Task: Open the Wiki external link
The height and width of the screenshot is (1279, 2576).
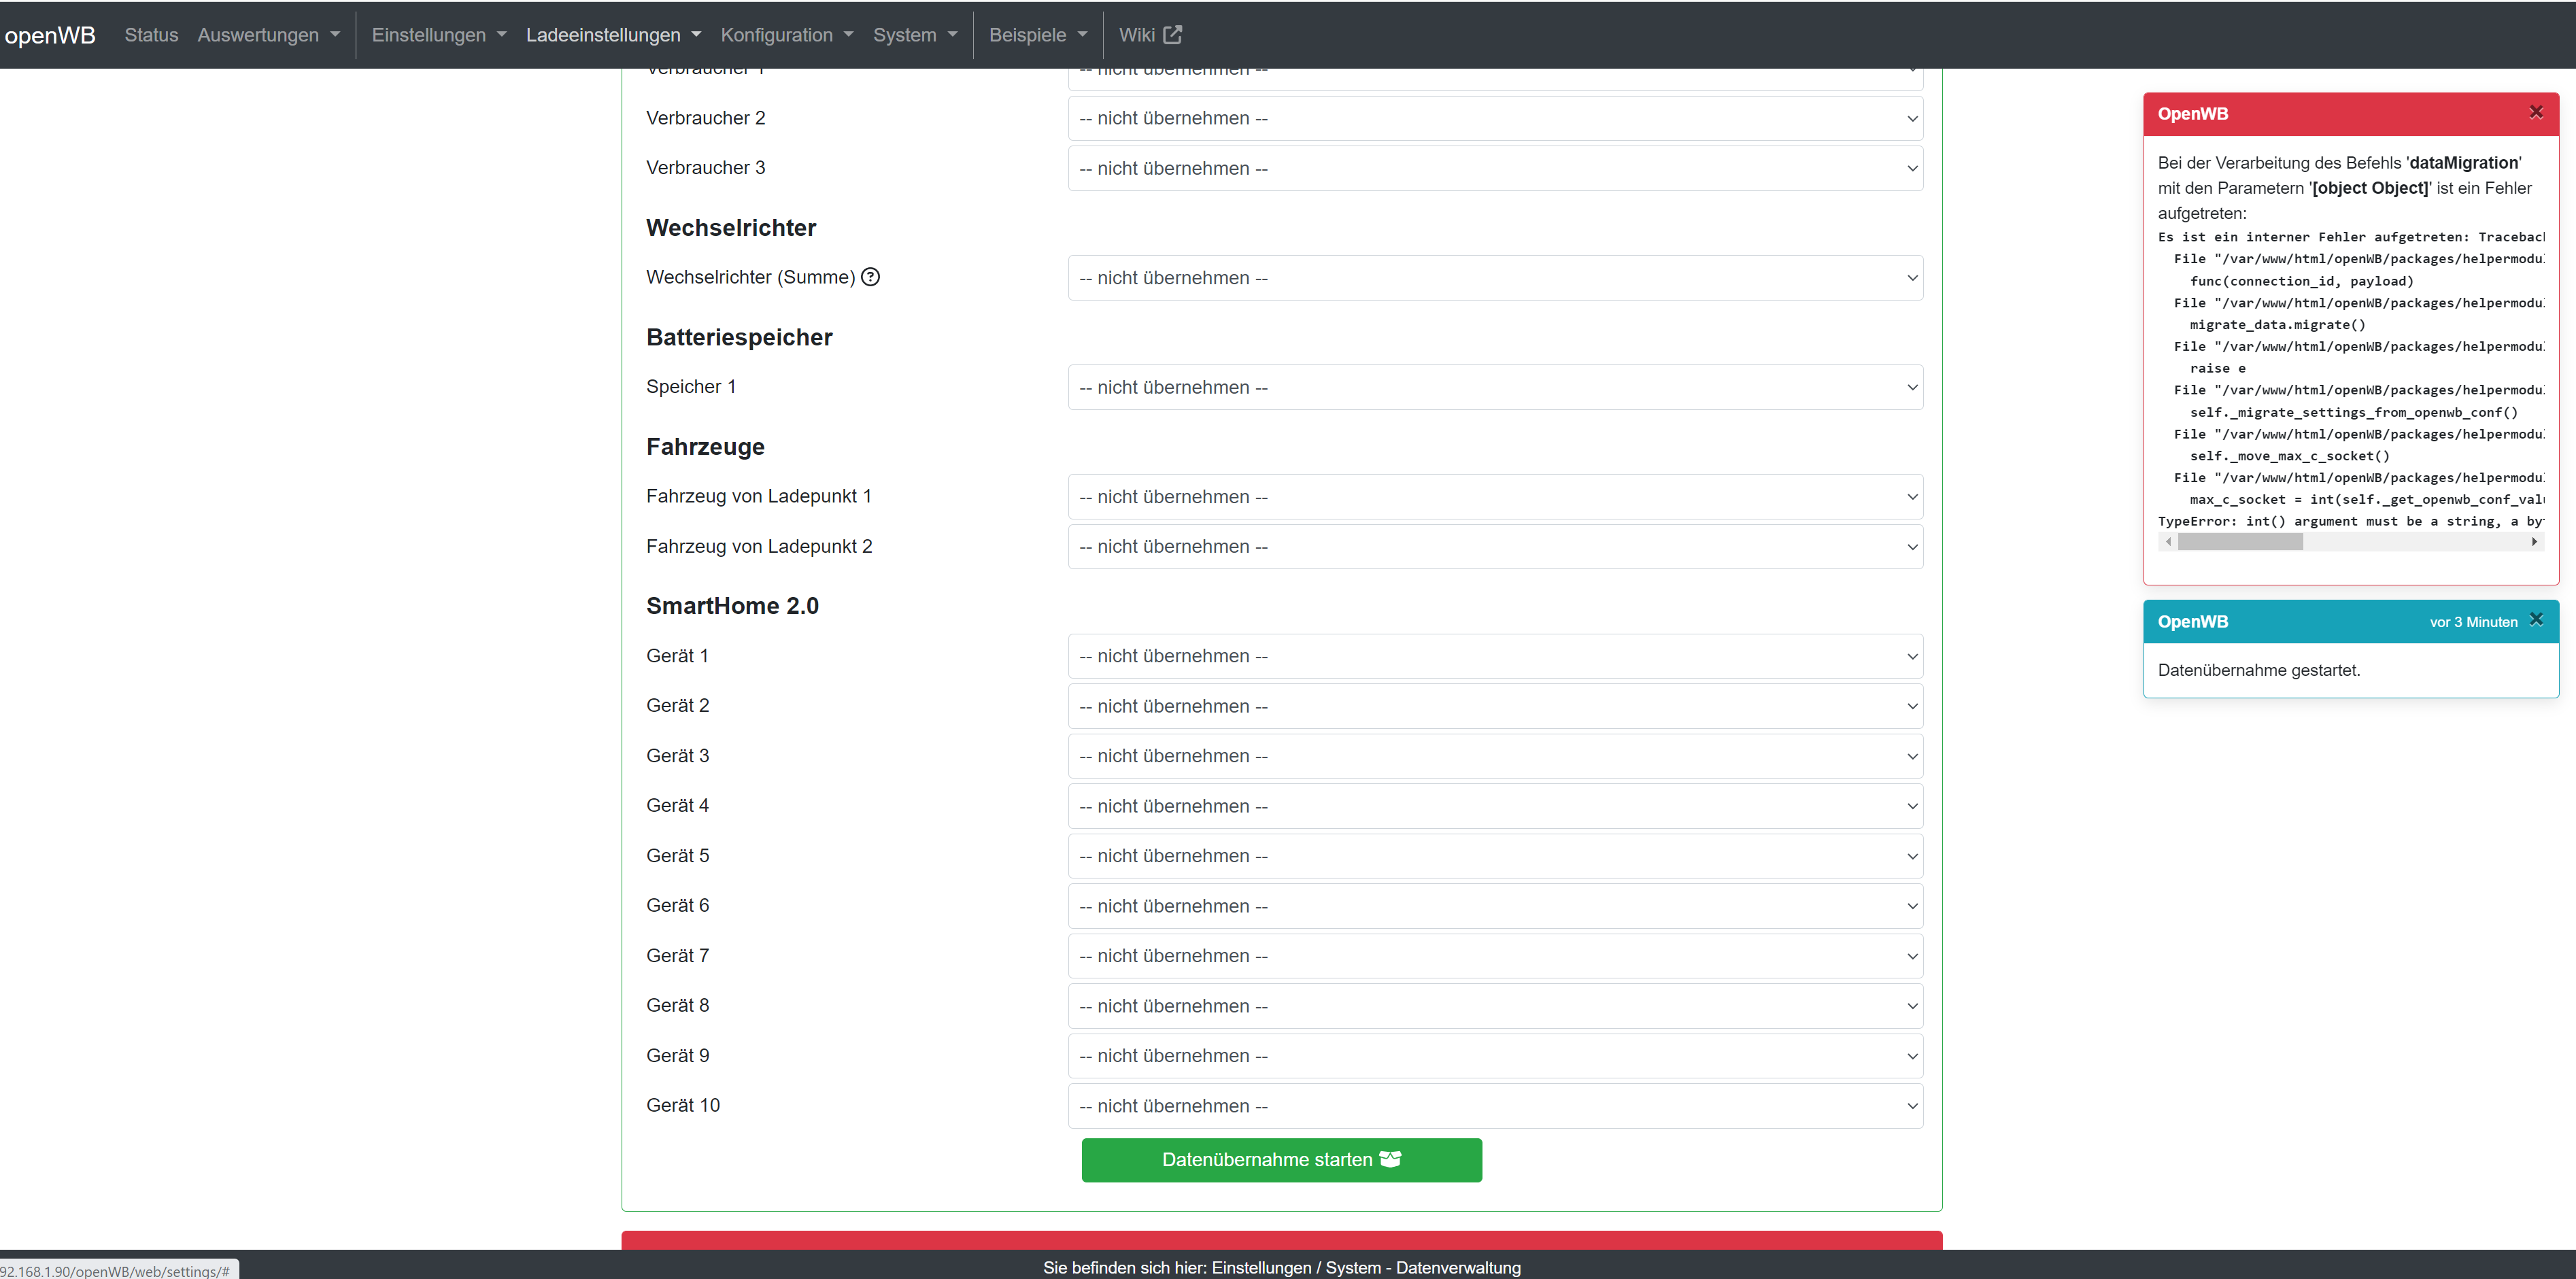Action: tap(1150, 35)
